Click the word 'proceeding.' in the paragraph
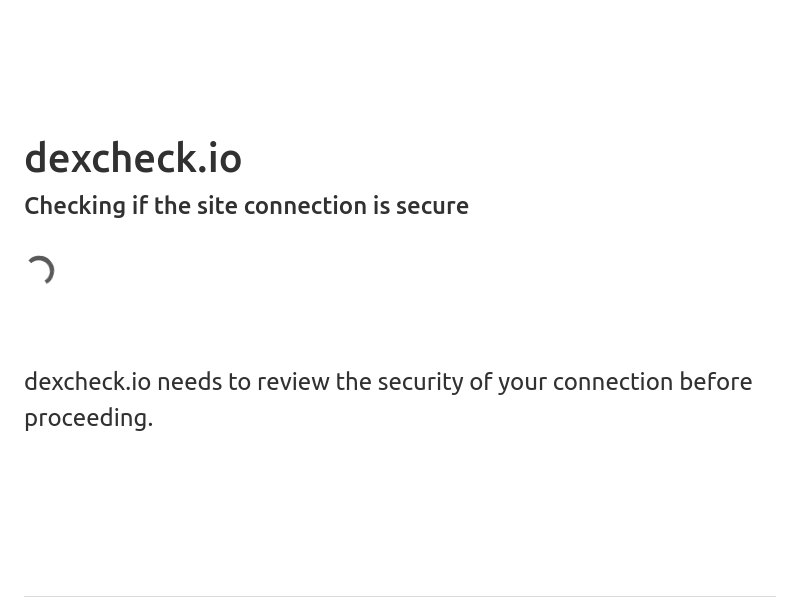Screen dimensions: 800x600 (x=89, y=418)
